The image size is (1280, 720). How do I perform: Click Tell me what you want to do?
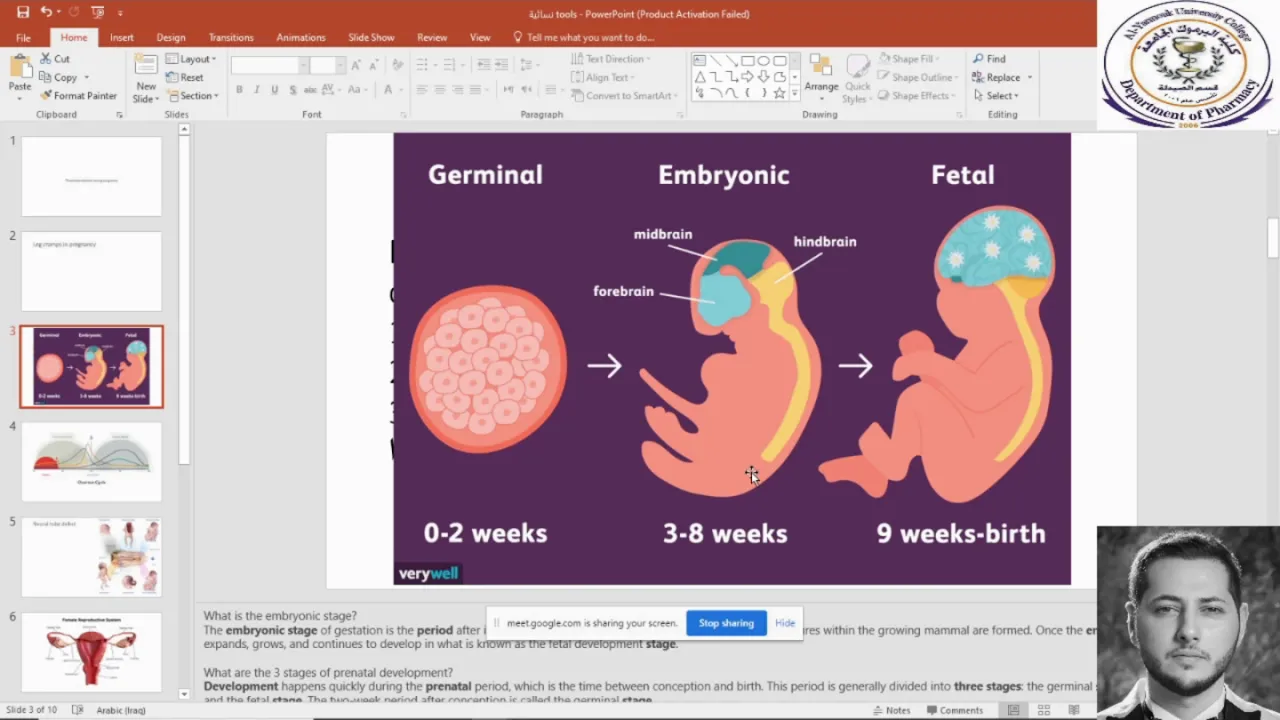pos(583,37)
